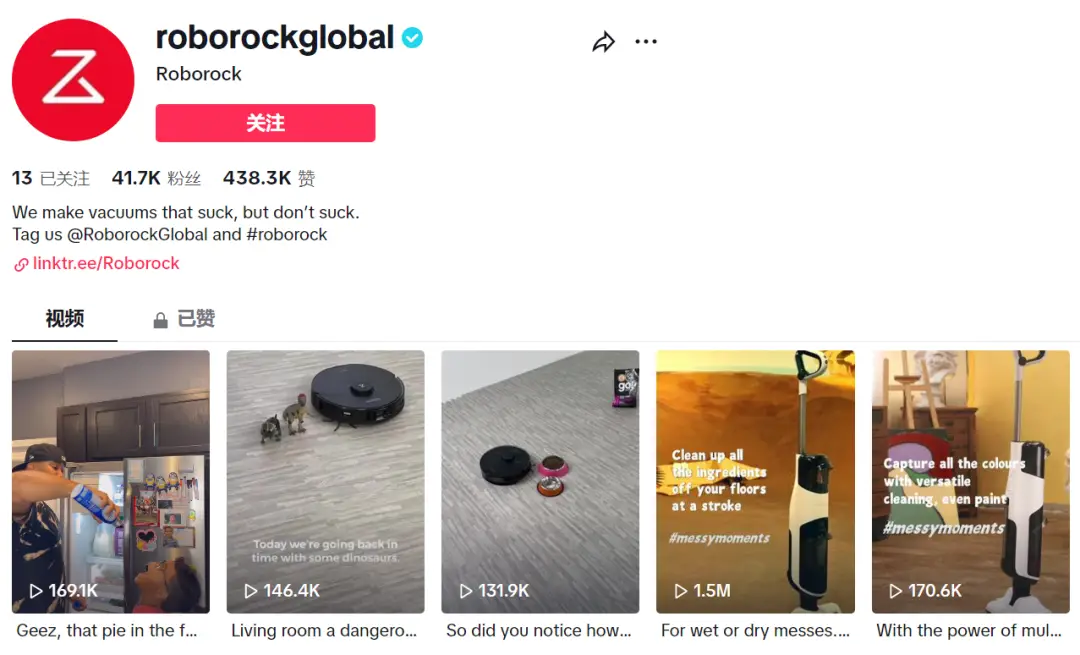Open 'Geez, that pie in the f...' caption
The height and width of the screenshot is (655, 1080).
(x=108, y=631)
